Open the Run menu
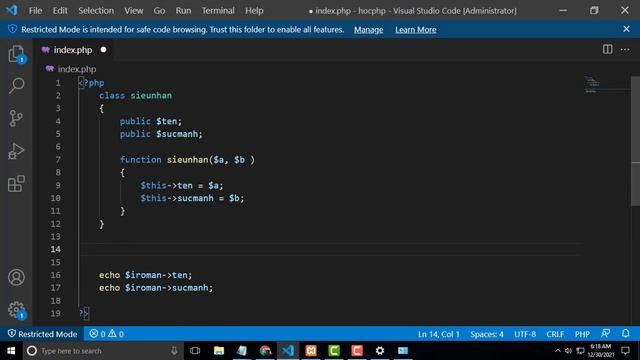This screenshot has height=360, width=640. point(183,11)
